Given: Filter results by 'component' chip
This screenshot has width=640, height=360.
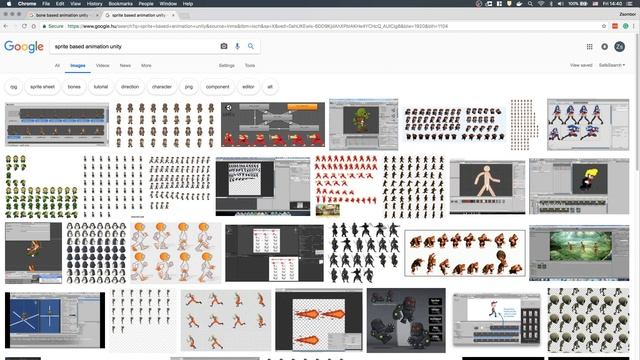Looking at the screenshot, I should click(218, 87).
